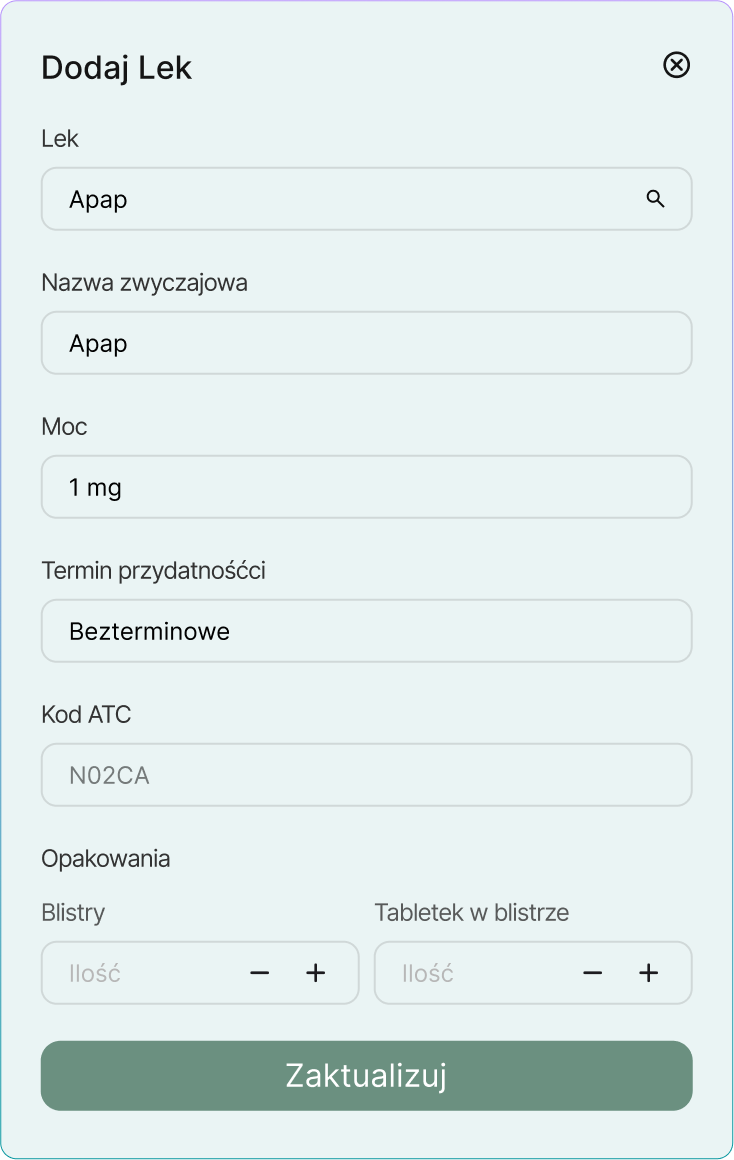This screenshot has width=734, height=1160.
Task: Increase the Blistry quantity with plus
Action: tap(316, 972)
